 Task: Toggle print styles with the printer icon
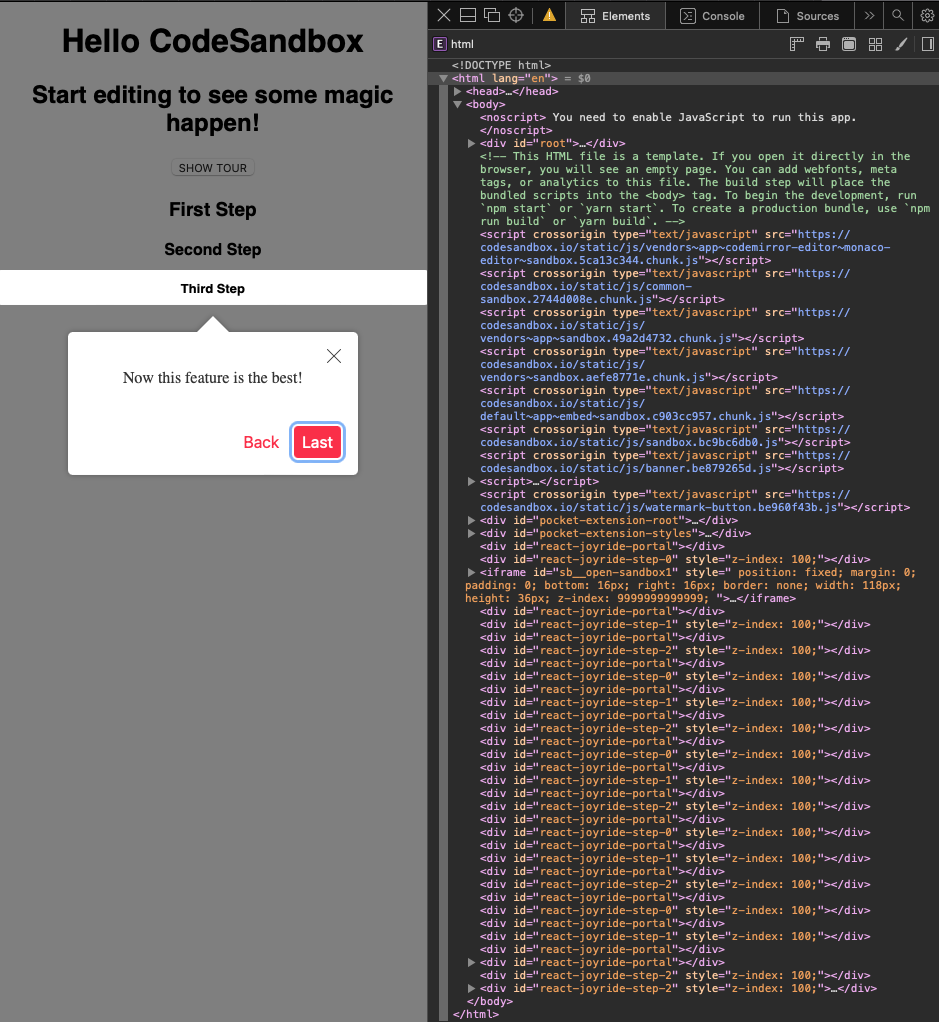coord(823,44)
